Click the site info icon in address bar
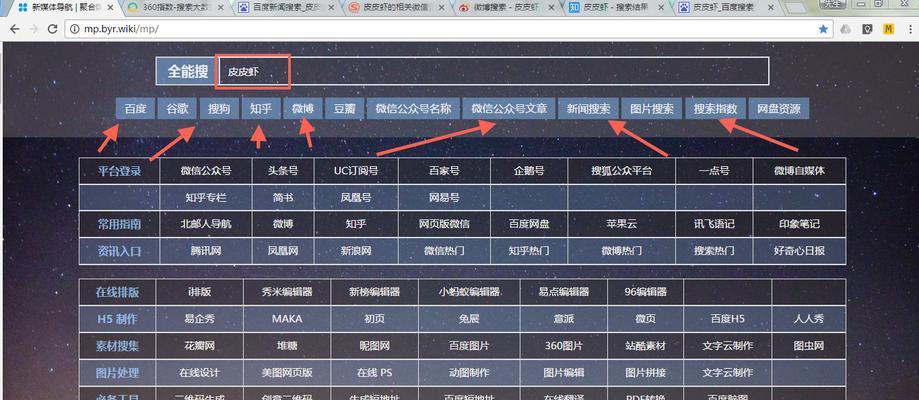Image resolution: width=919 pixels, height=400 pixels. [74, 29]
